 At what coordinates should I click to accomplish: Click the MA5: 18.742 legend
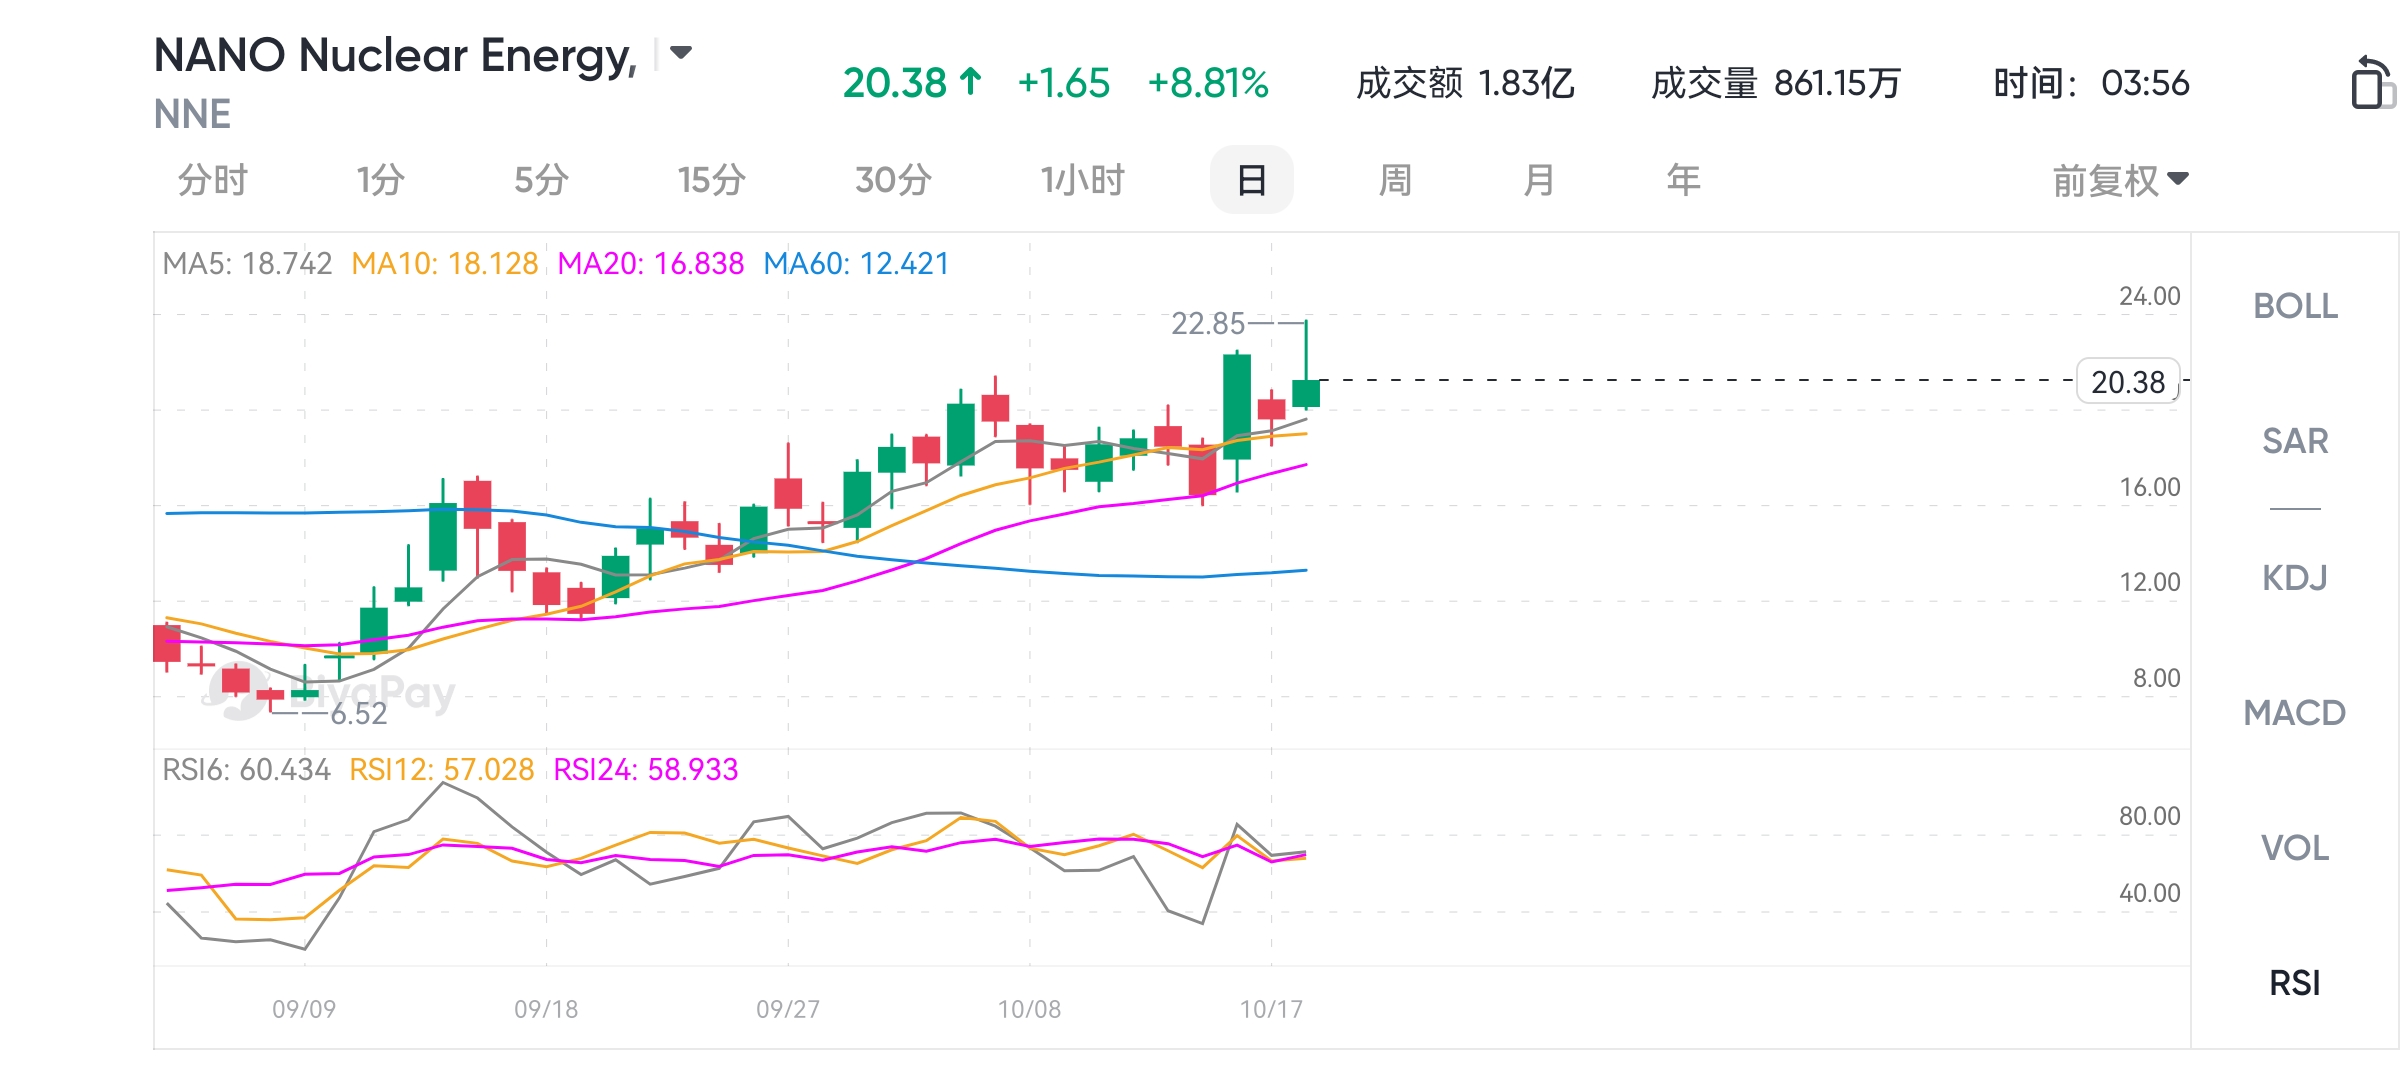click(x=247, y=263)
